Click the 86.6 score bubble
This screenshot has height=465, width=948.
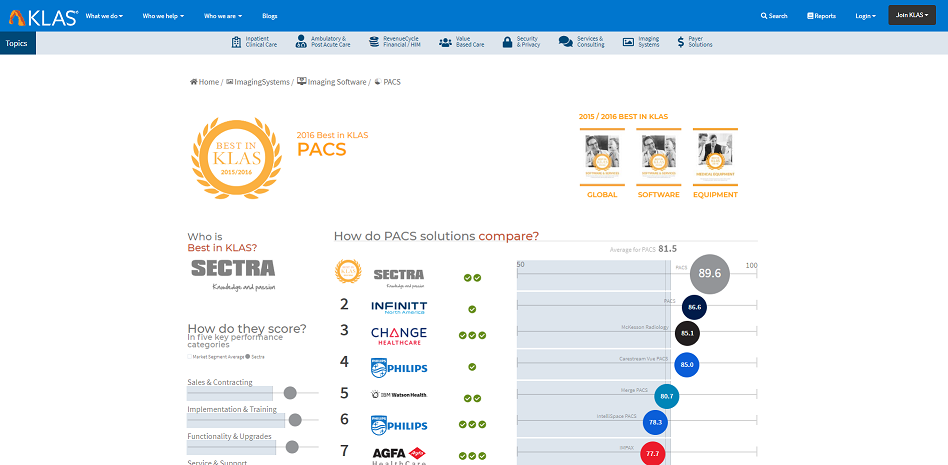coord(694,307)
